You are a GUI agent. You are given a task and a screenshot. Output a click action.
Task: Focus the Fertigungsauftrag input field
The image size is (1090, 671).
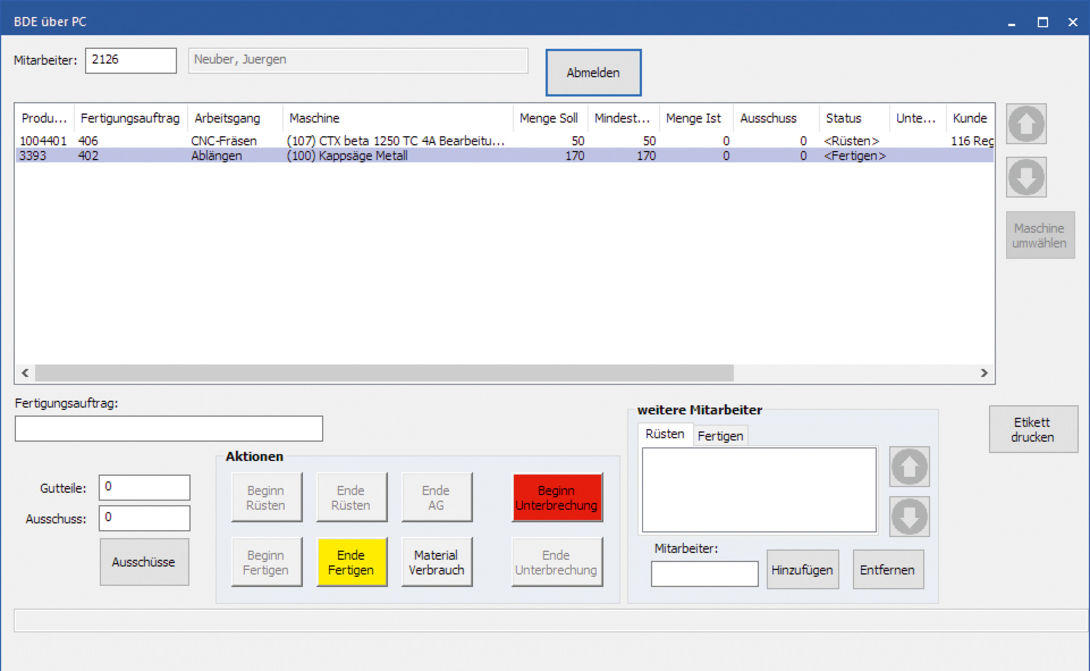coord(169,429)
